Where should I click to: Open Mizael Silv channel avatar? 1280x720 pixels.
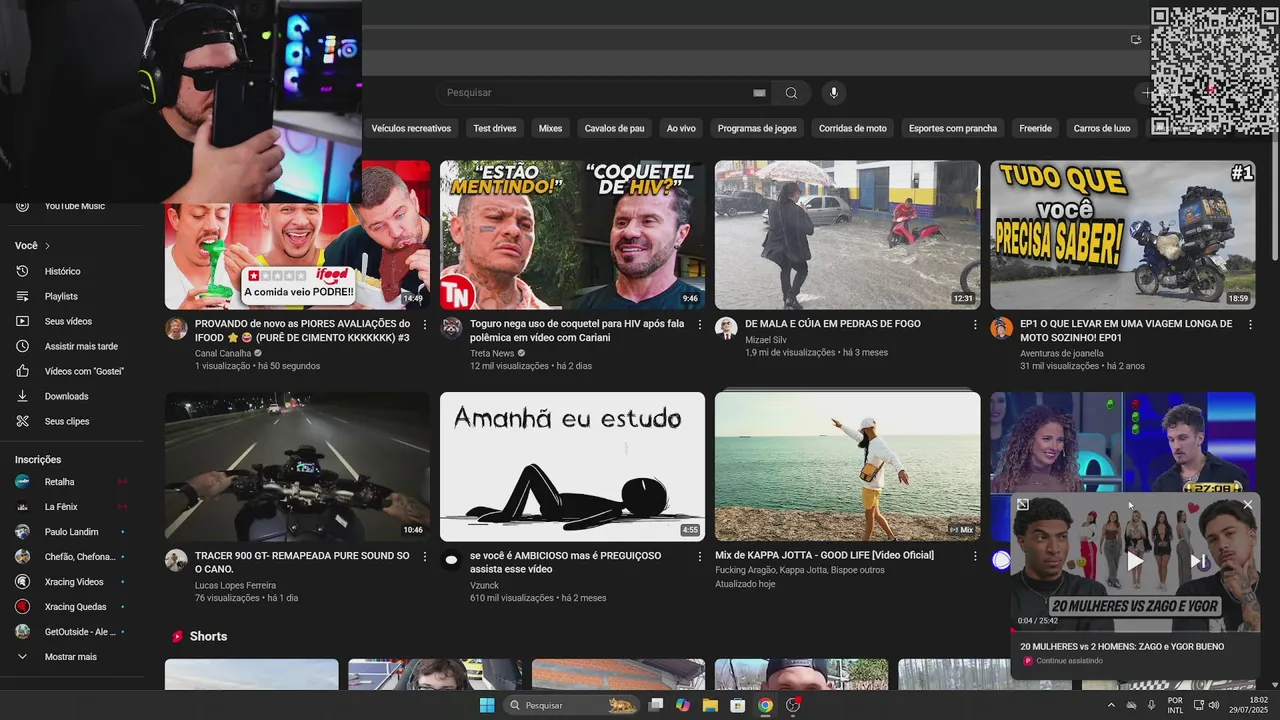click(x=726, y=329)
